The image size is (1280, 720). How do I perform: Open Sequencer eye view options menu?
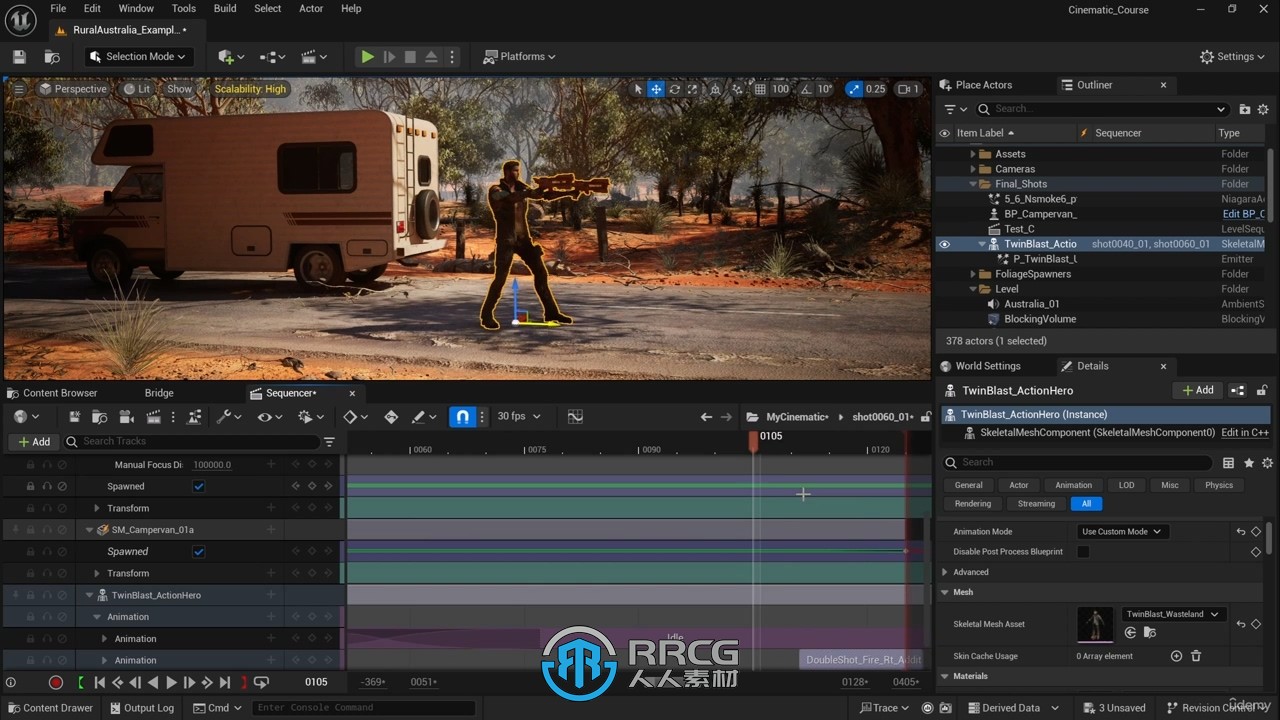pyautogui.click(x=269, y=417)
